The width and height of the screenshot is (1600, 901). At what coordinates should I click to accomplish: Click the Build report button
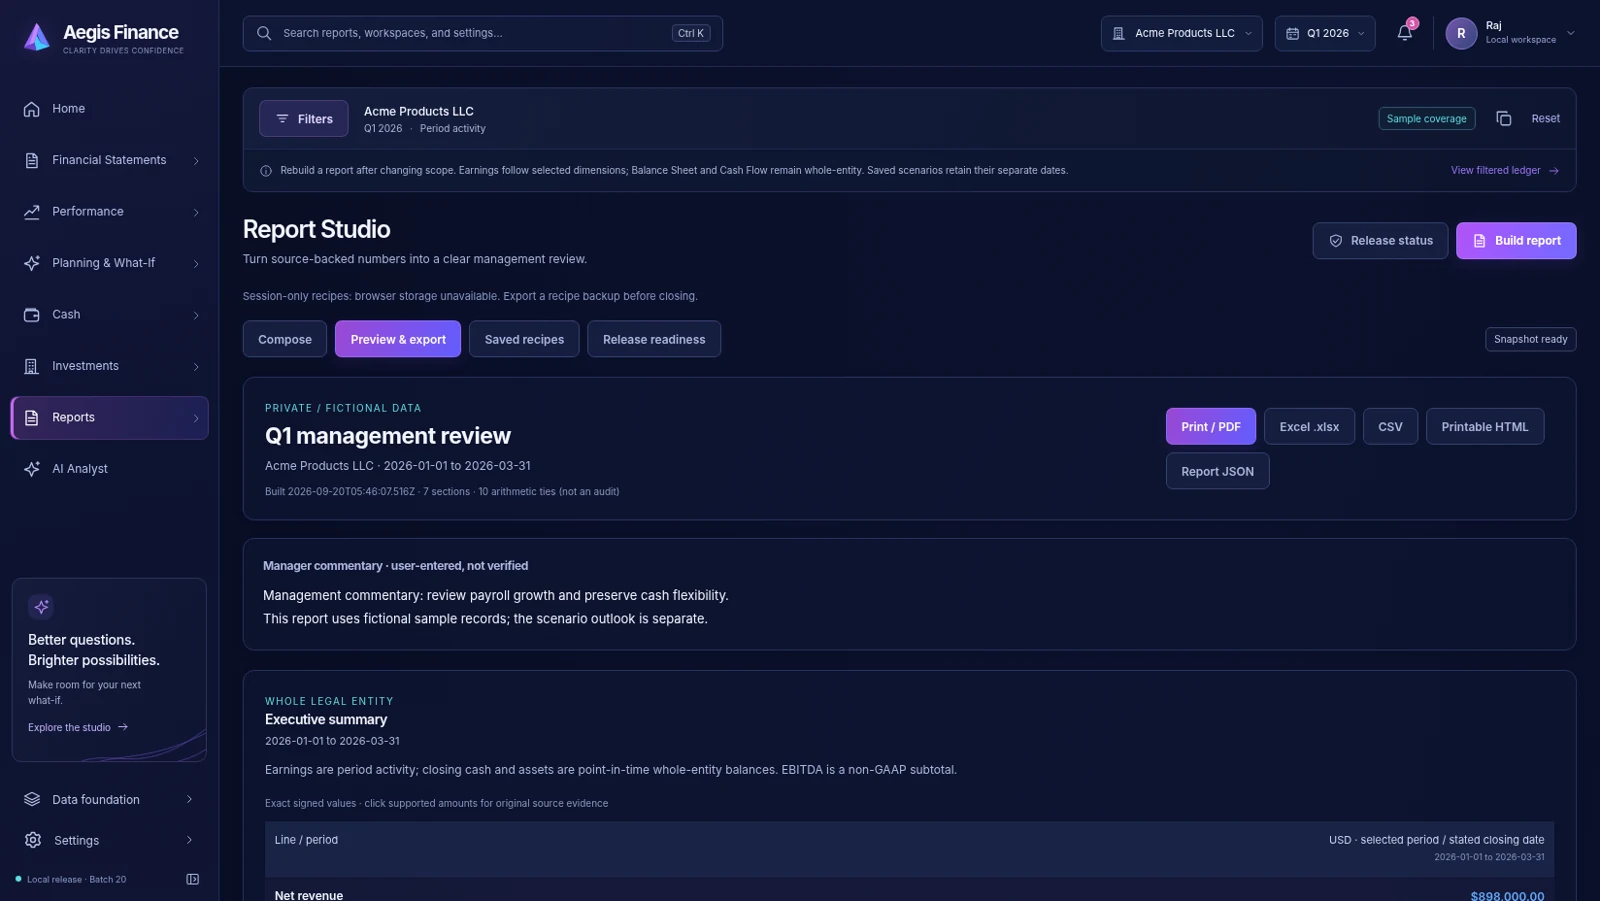coord(1516,241)
